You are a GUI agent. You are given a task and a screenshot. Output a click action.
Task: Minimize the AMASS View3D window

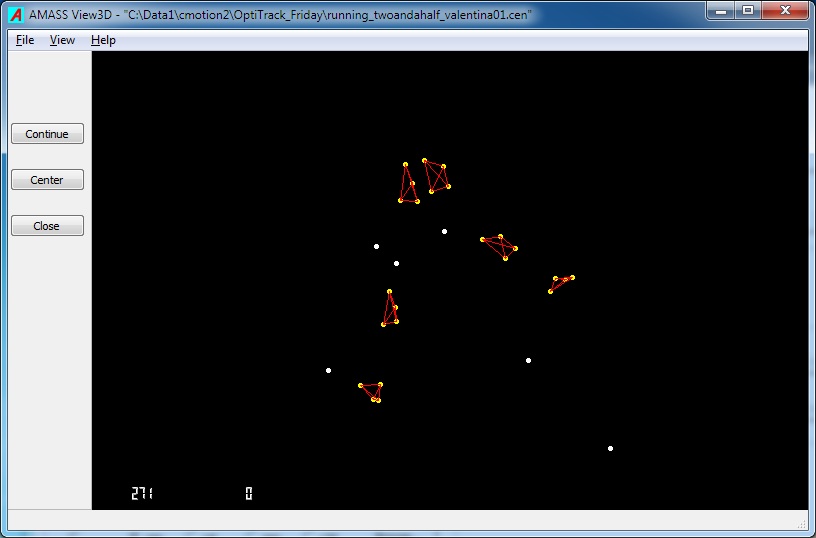click(721, 10)
